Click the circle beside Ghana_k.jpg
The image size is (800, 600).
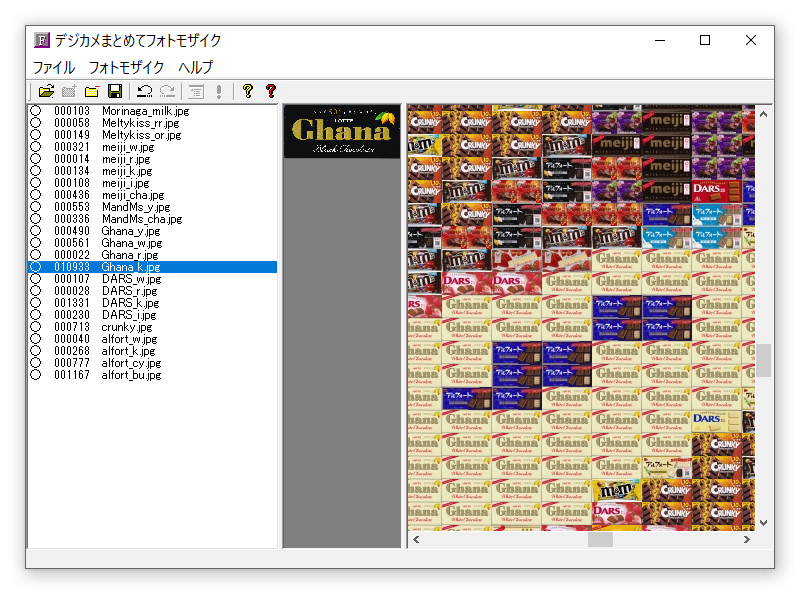35,267
